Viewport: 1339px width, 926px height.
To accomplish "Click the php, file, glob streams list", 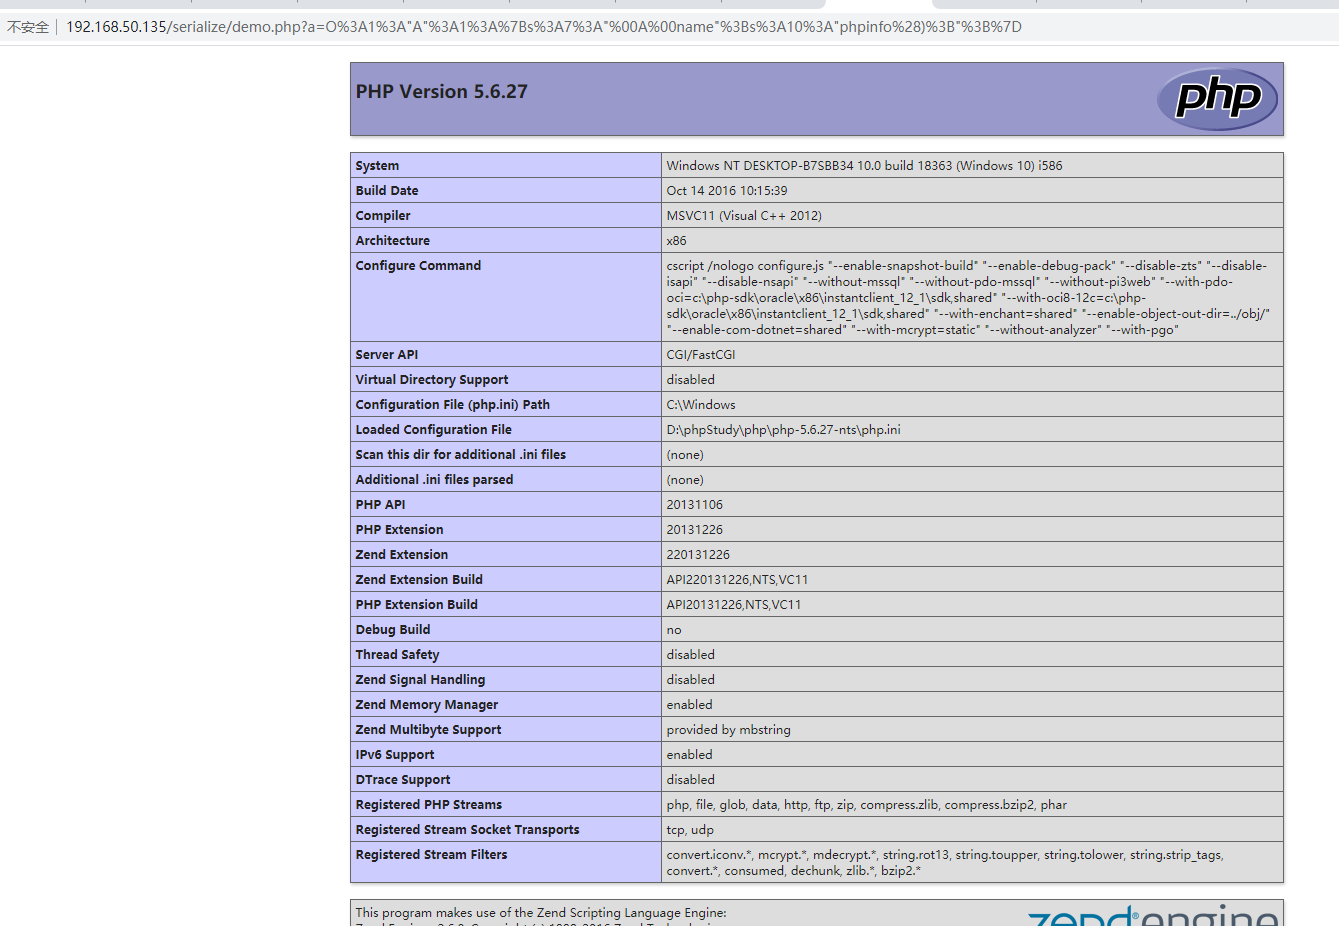I will (x=867, y=805).
